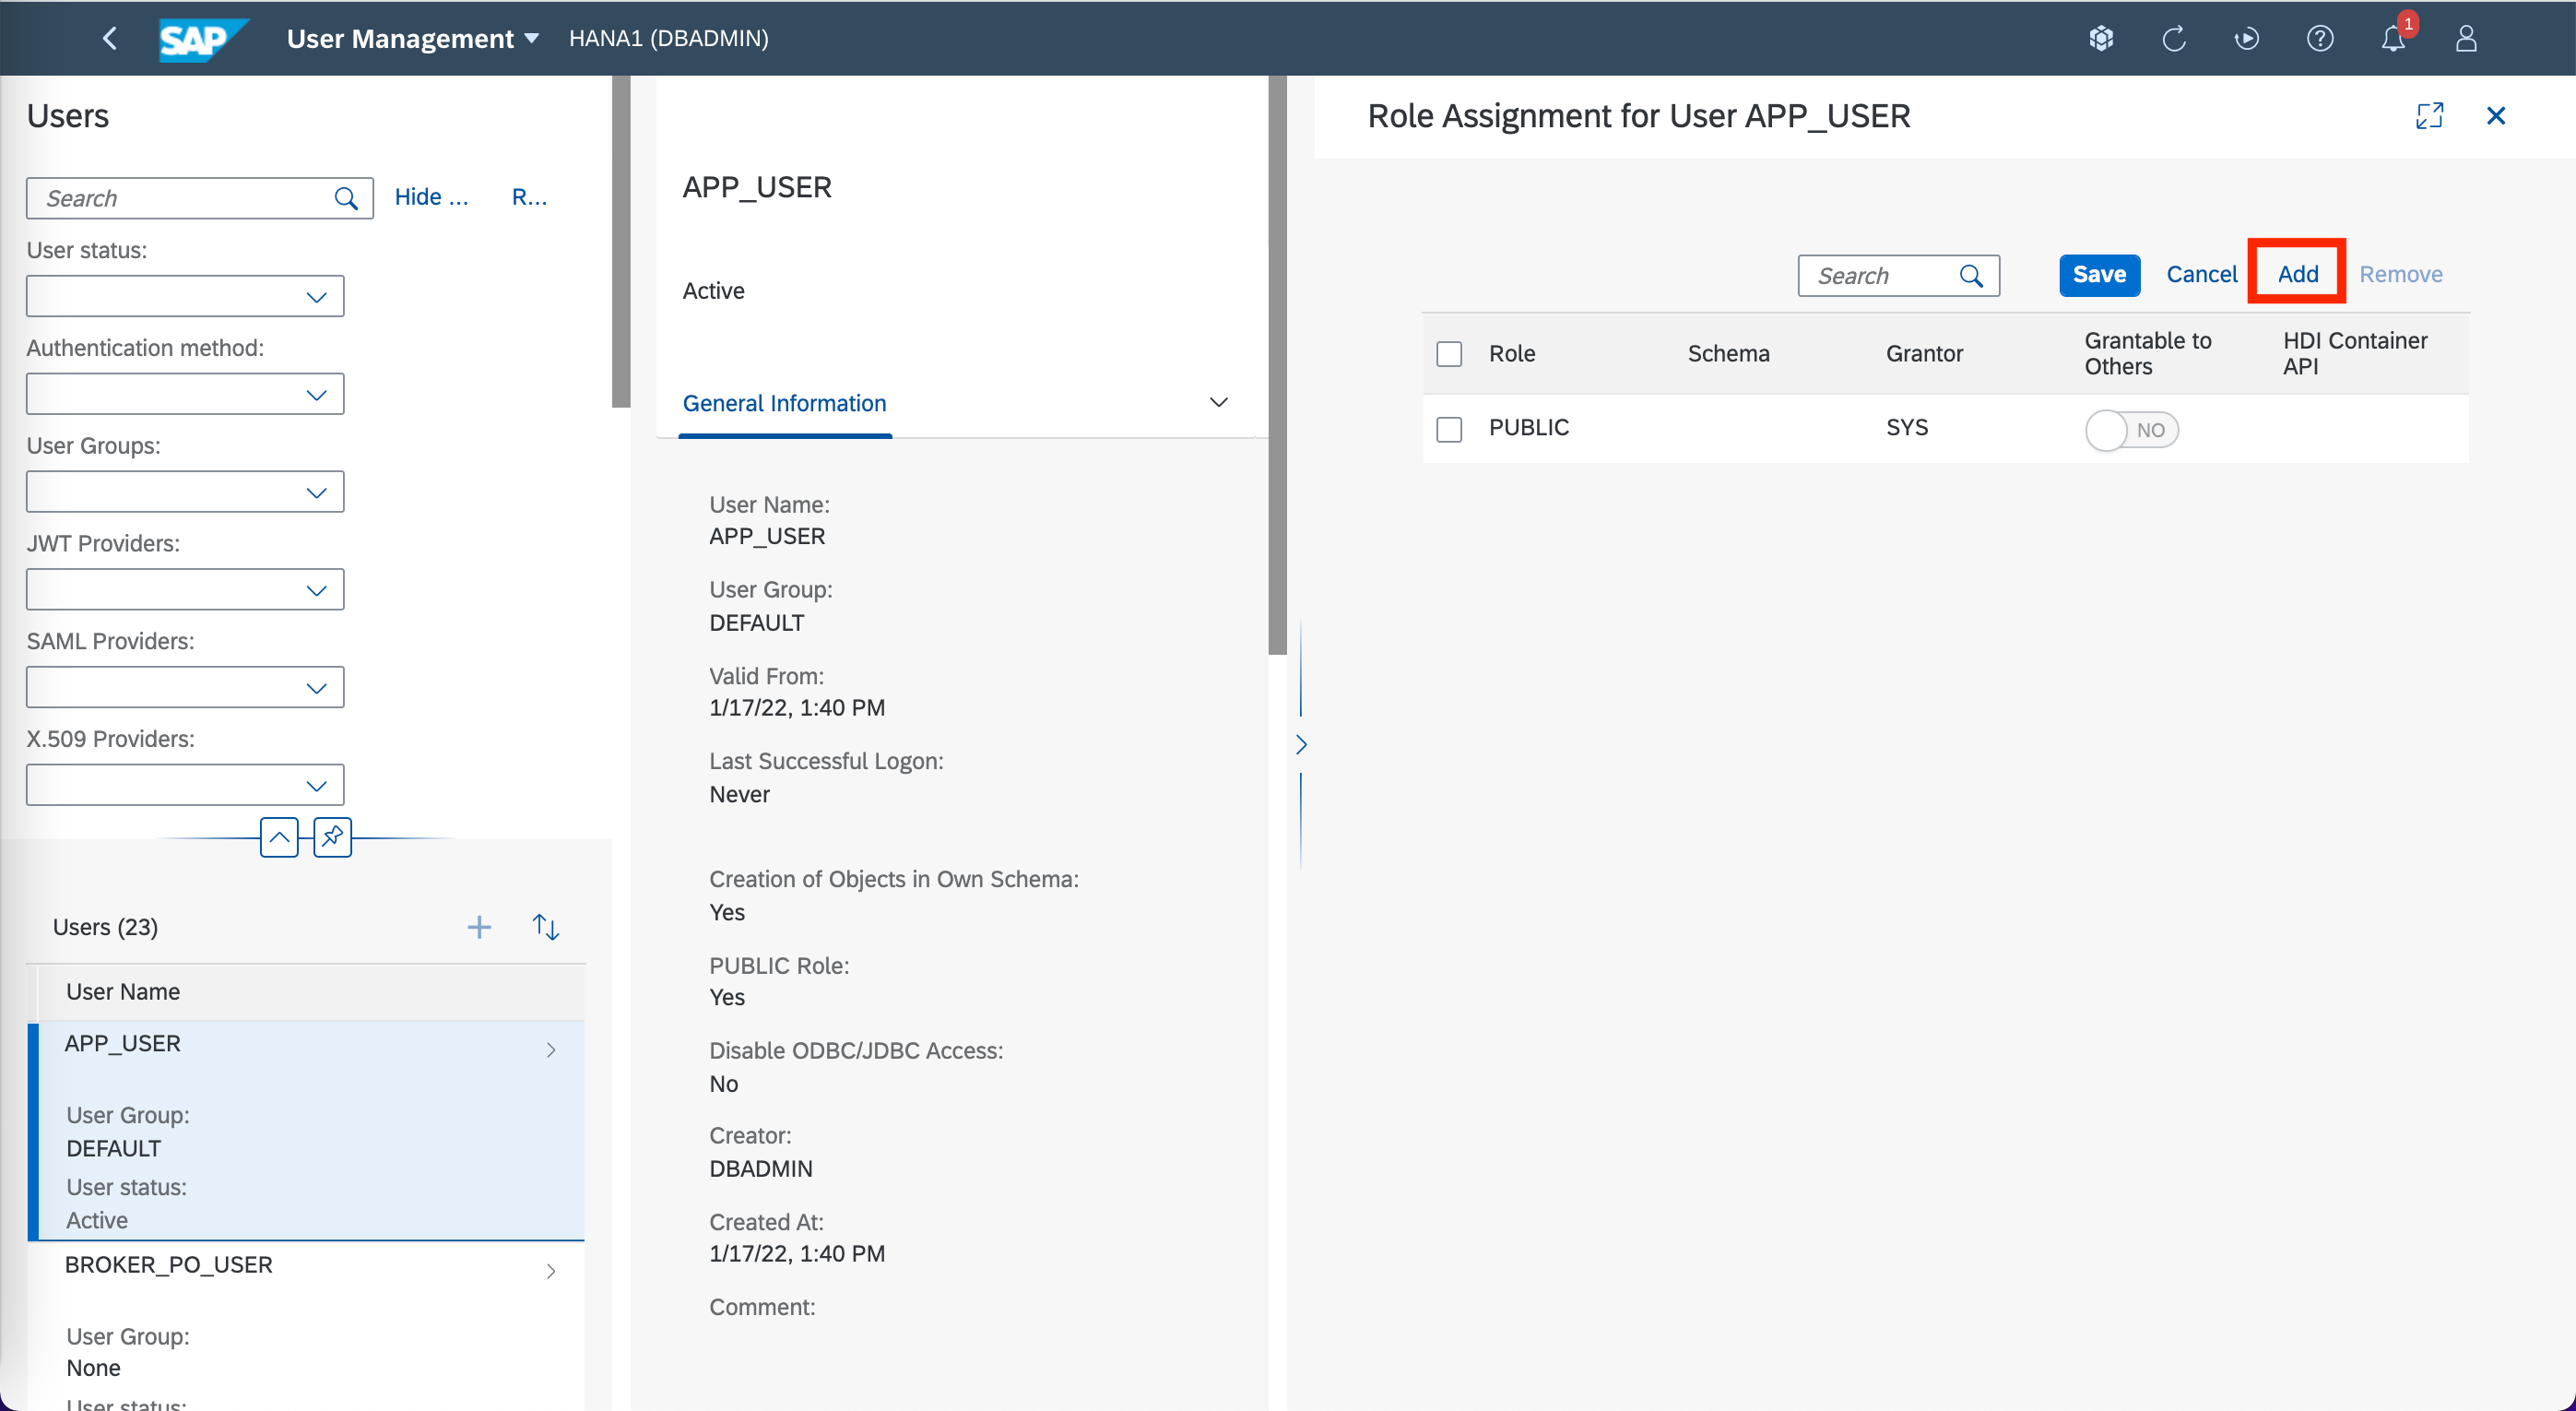Click the Save button

2098,275
